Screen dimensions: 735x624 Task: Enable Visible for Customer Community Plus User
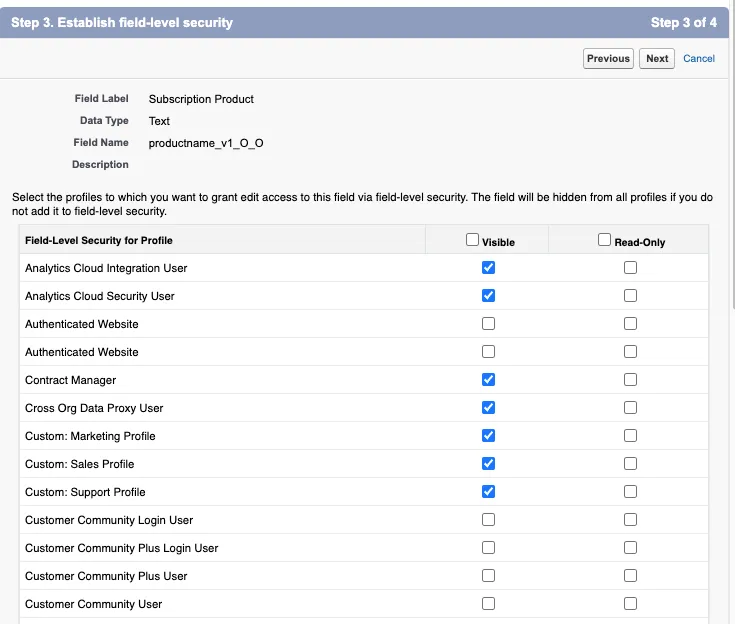(x=488, y=576)
